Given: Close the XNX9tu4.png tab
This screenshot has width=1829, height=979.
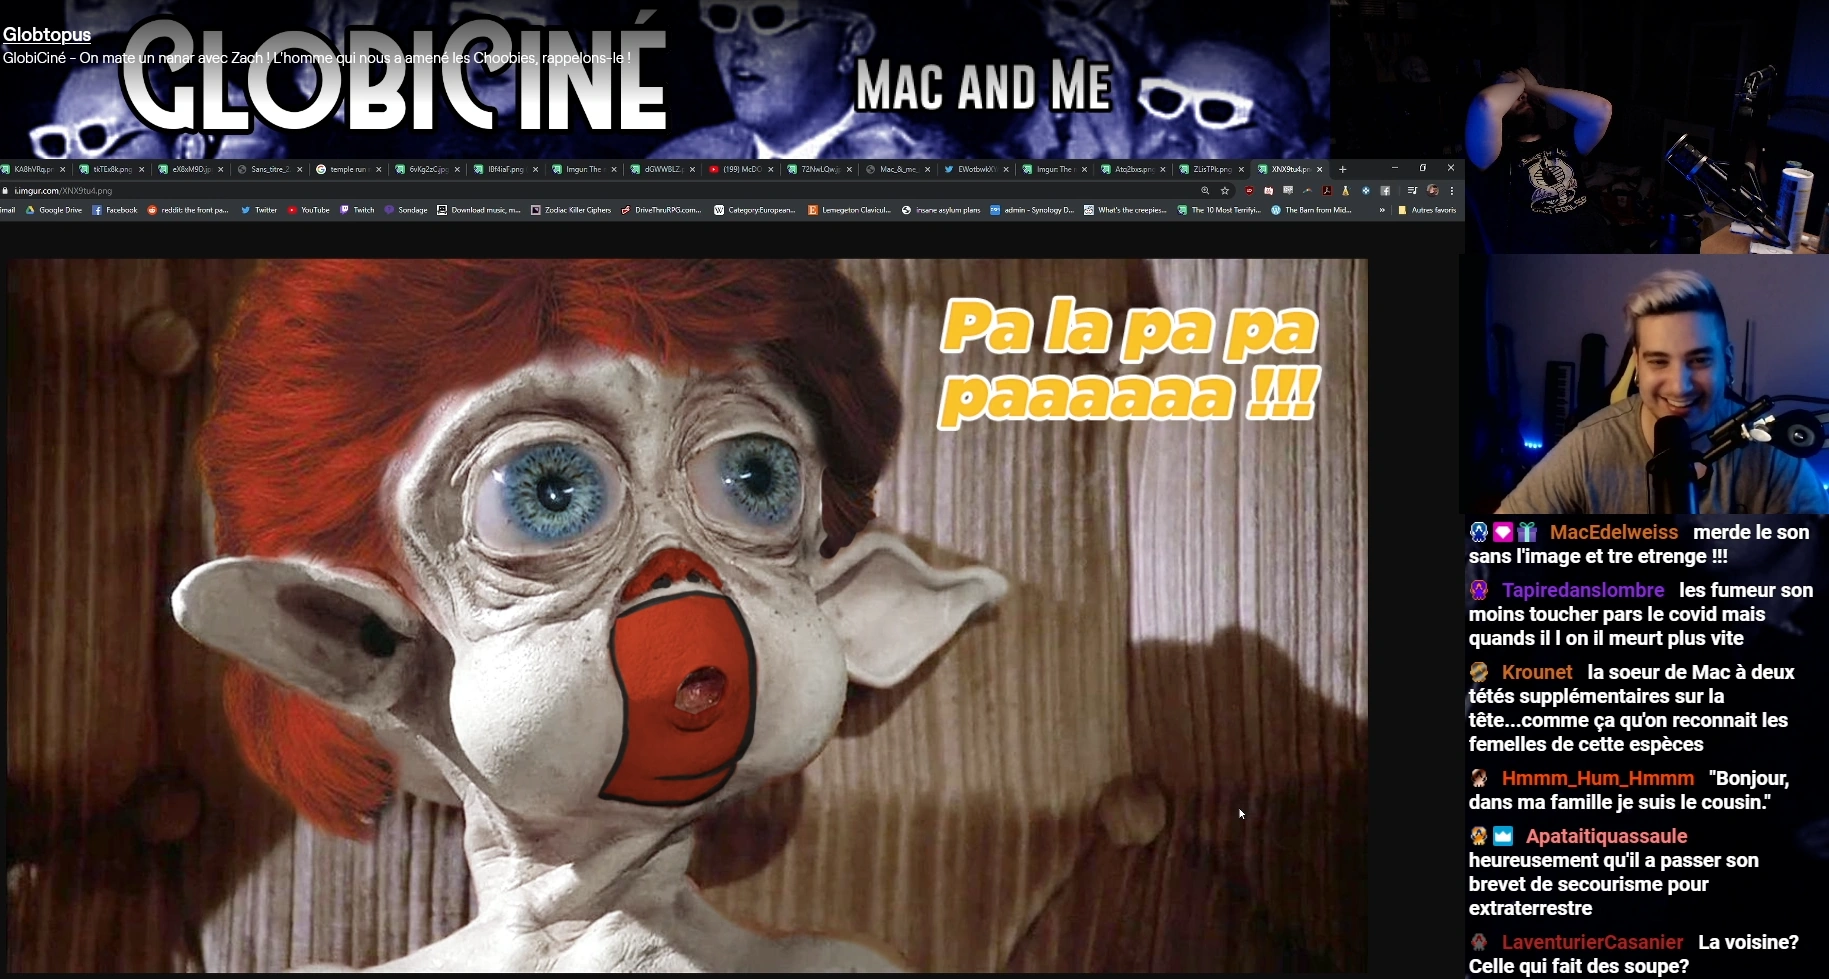Looking at the screenshot, I should (1320, 169).
